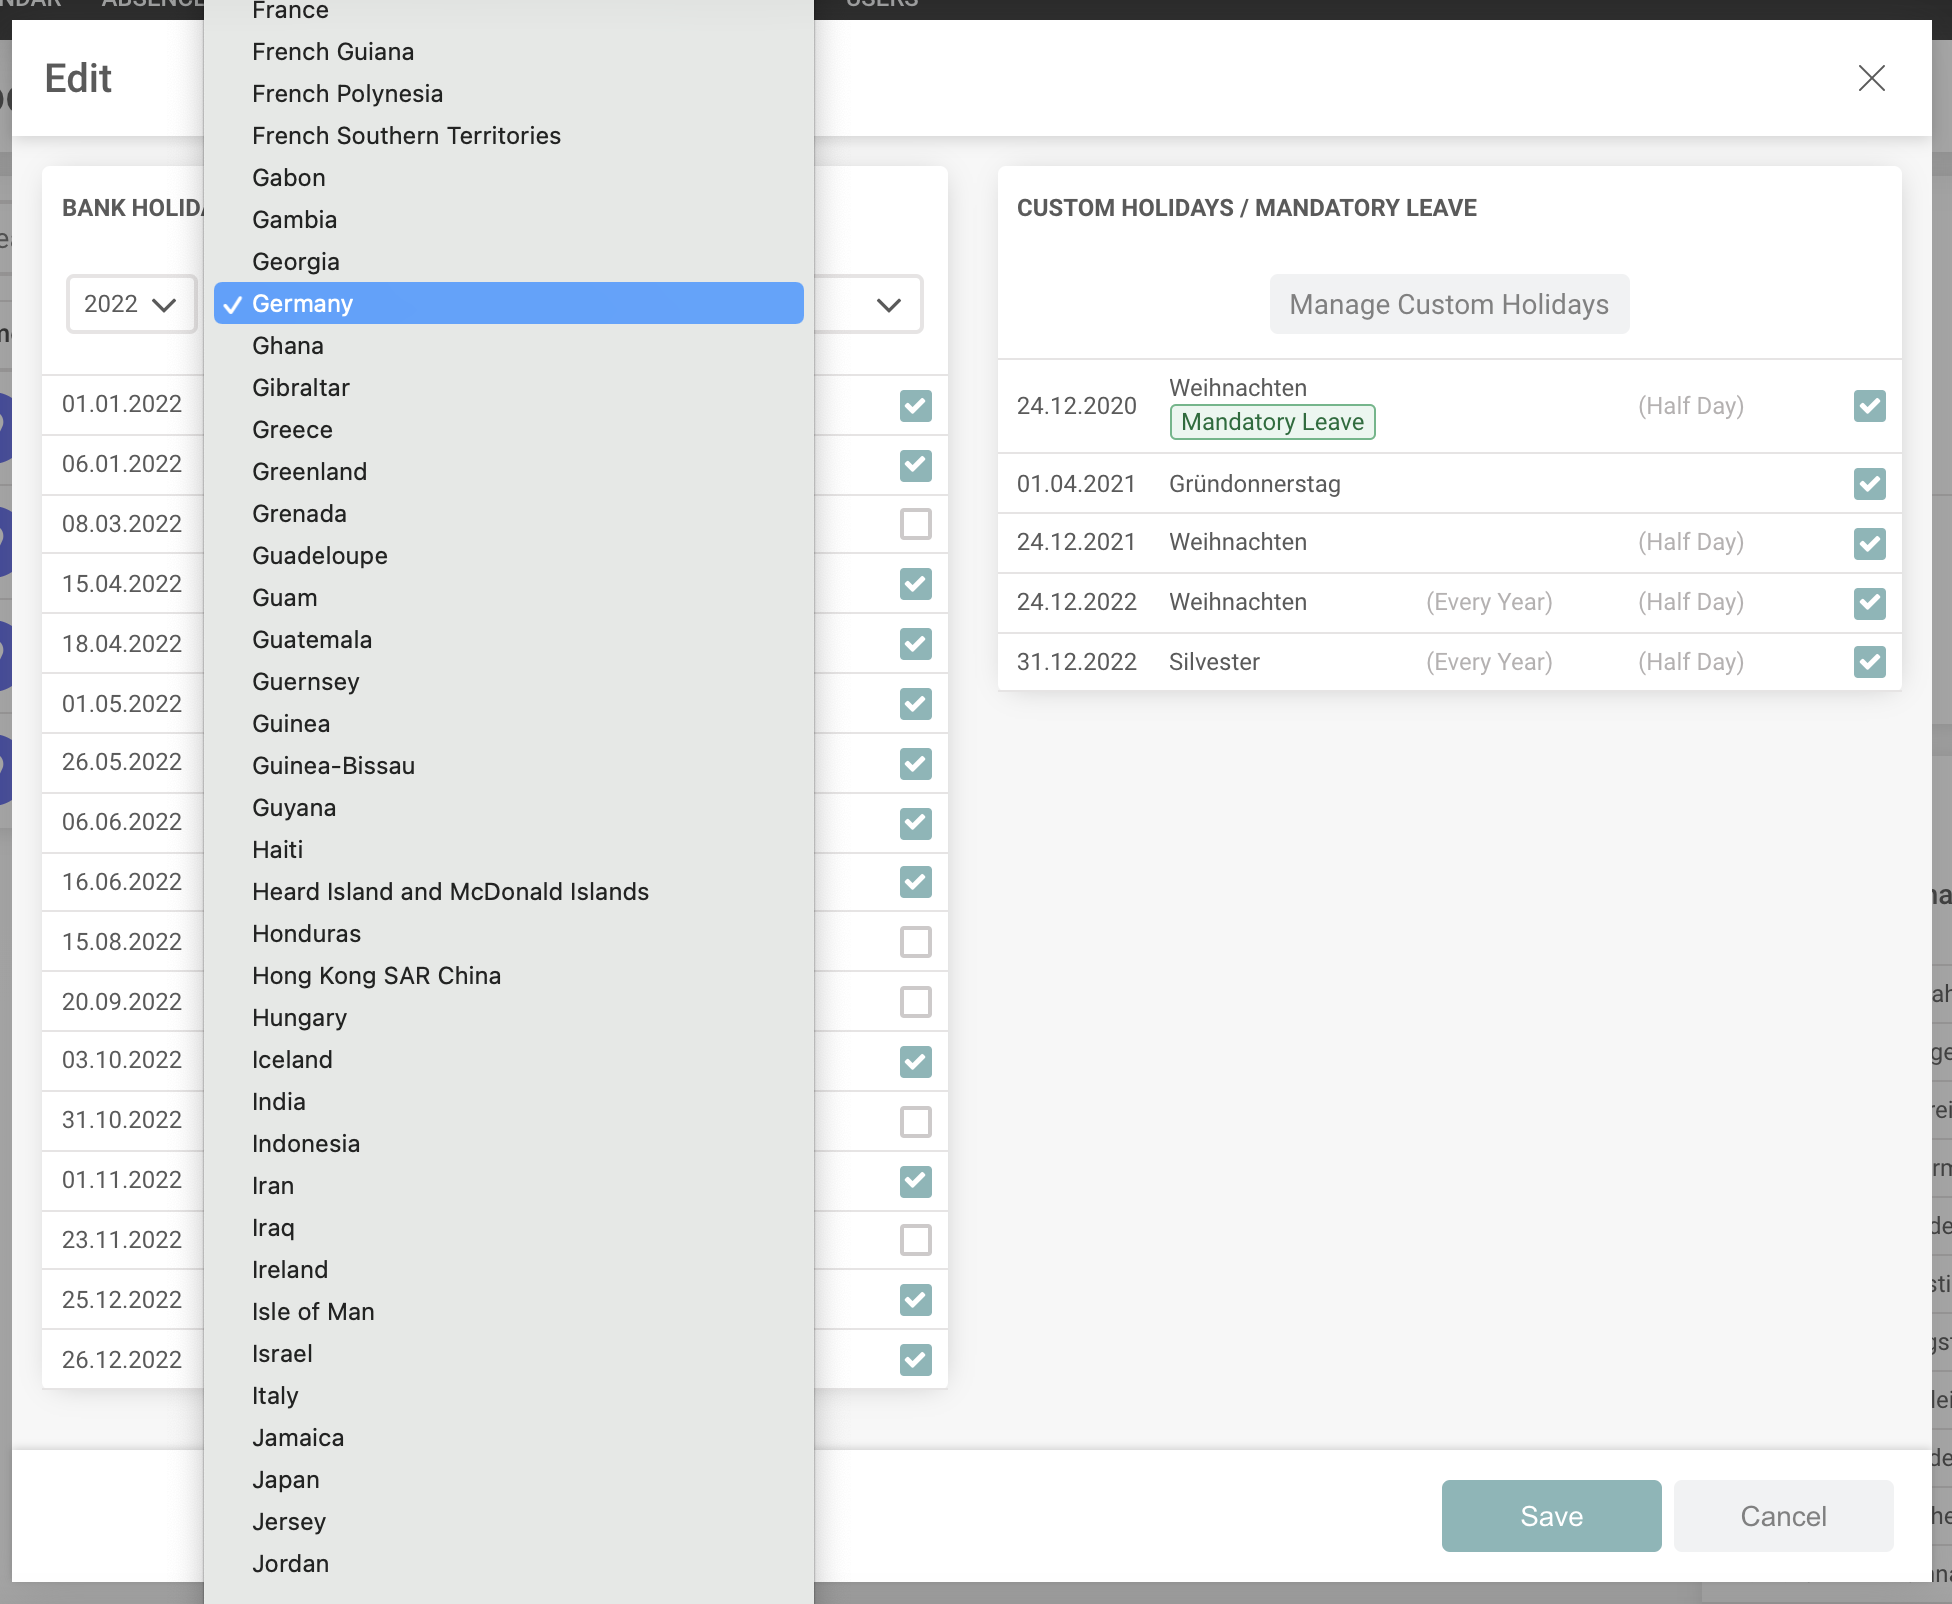
Task: Select French Polynesia from the list
Action: pos(347,94)
